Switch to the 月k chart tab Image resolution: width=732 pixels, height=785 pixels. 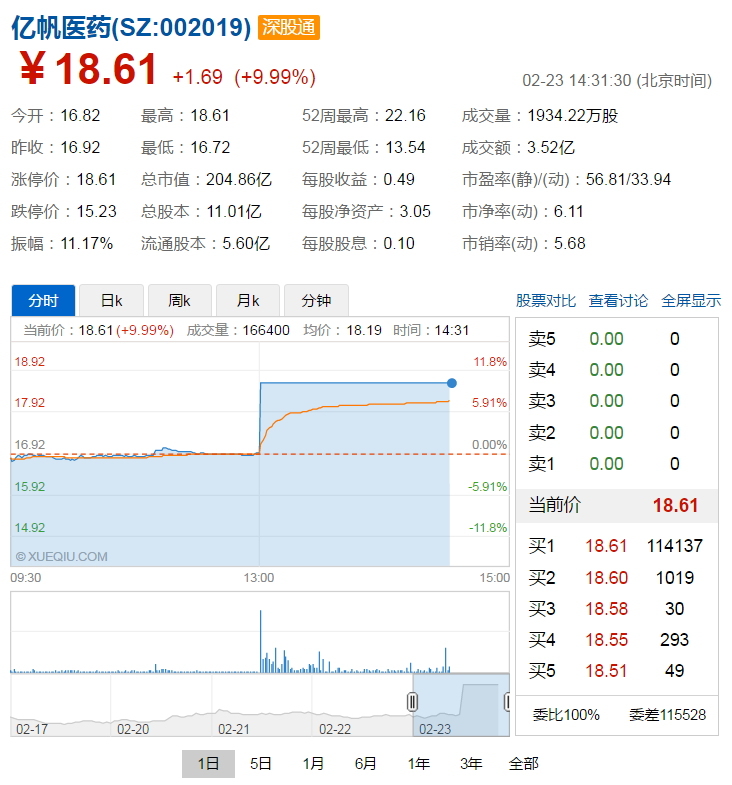(248, 300)
